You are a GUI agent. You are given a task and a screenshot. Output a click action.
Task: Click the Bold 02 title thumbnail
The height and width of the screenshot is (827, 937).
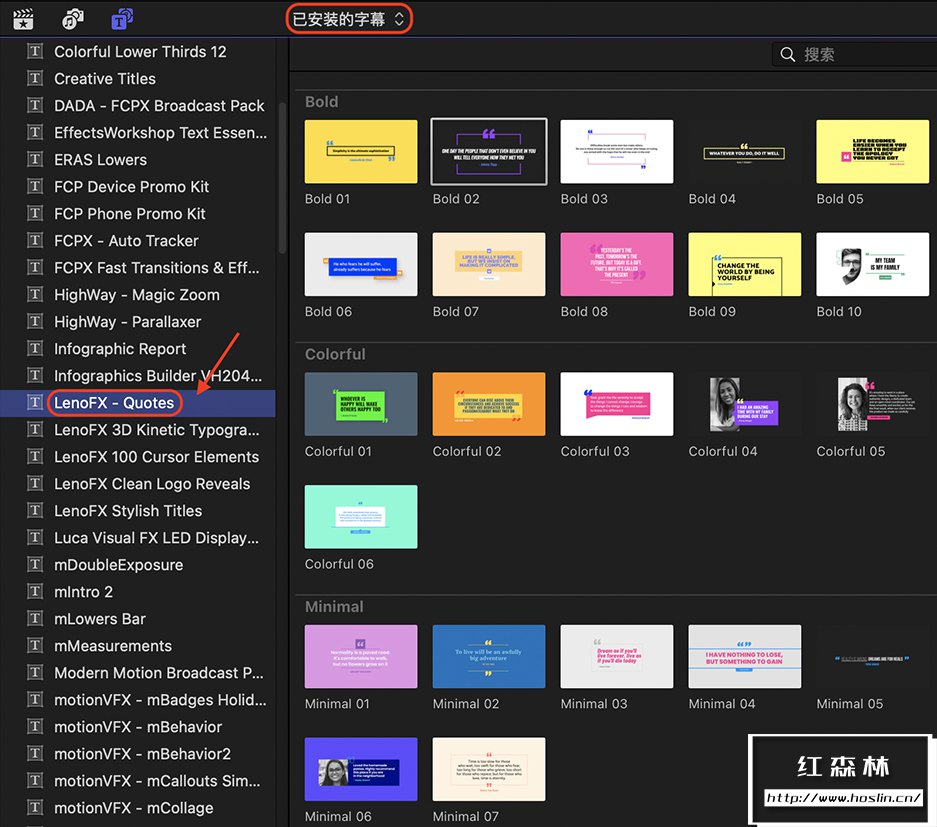pos(489,152)
